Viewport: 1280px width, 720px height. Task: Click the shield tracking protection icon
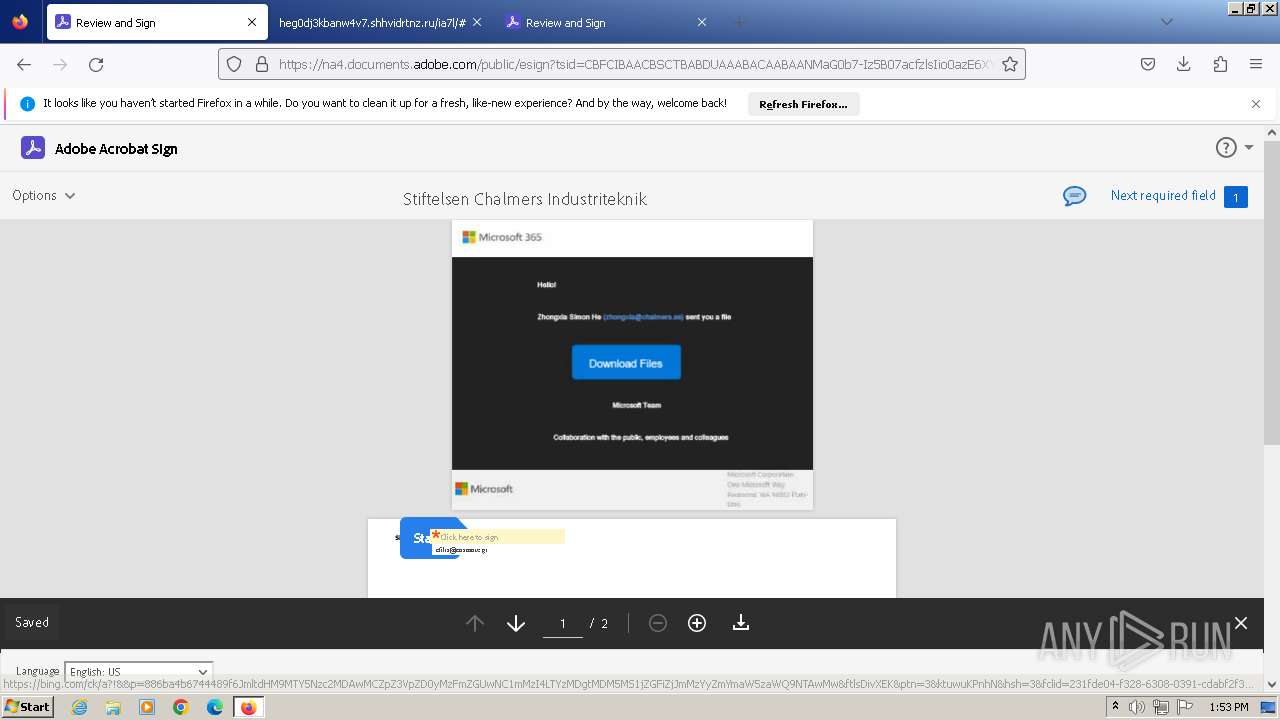pos(234,64)
